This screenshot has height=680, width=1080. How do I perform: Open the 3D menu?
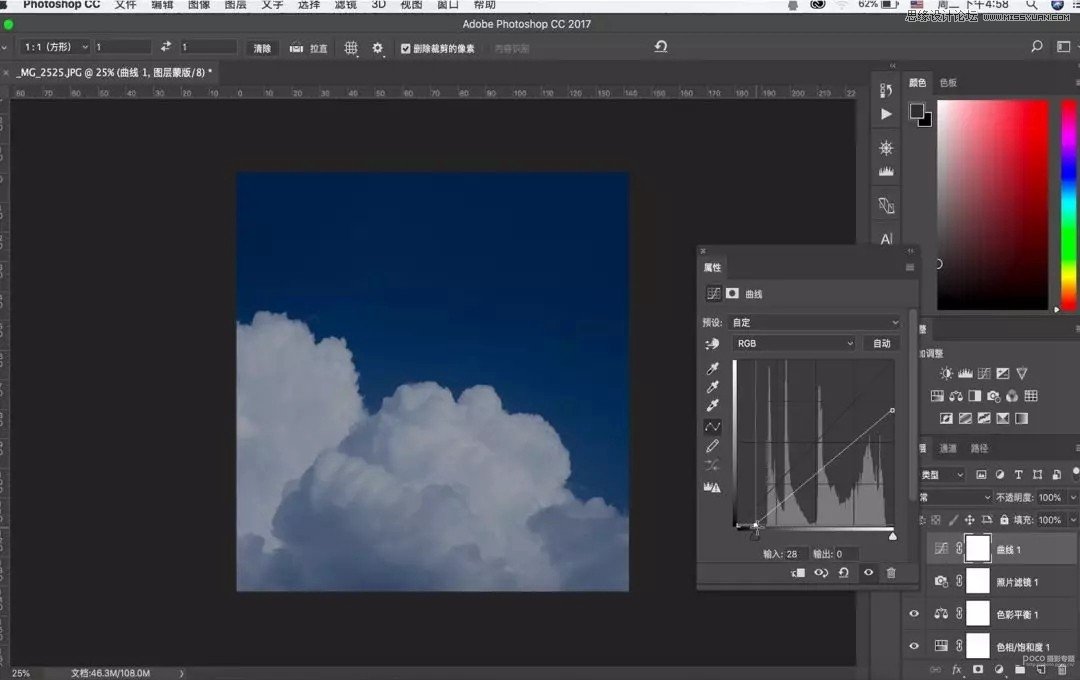click(378, 5)
